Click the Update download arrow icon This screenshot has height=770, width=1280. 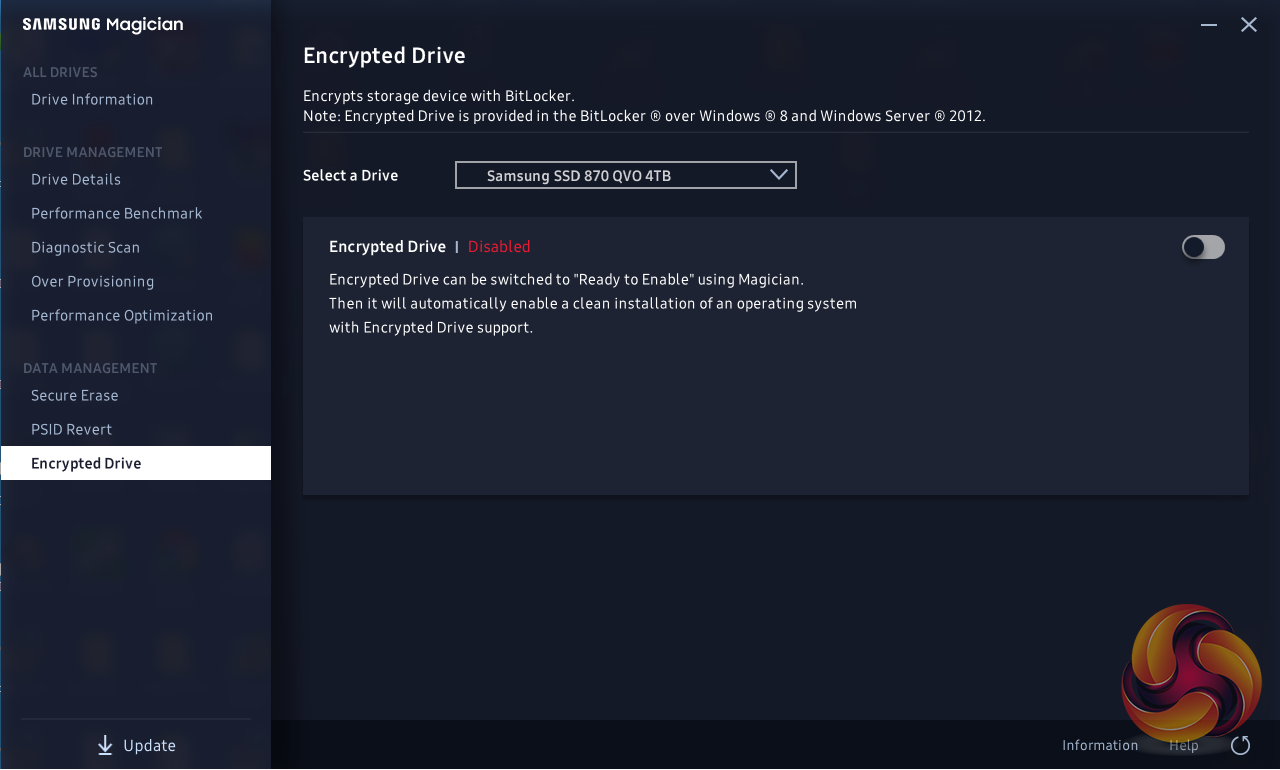105,745
